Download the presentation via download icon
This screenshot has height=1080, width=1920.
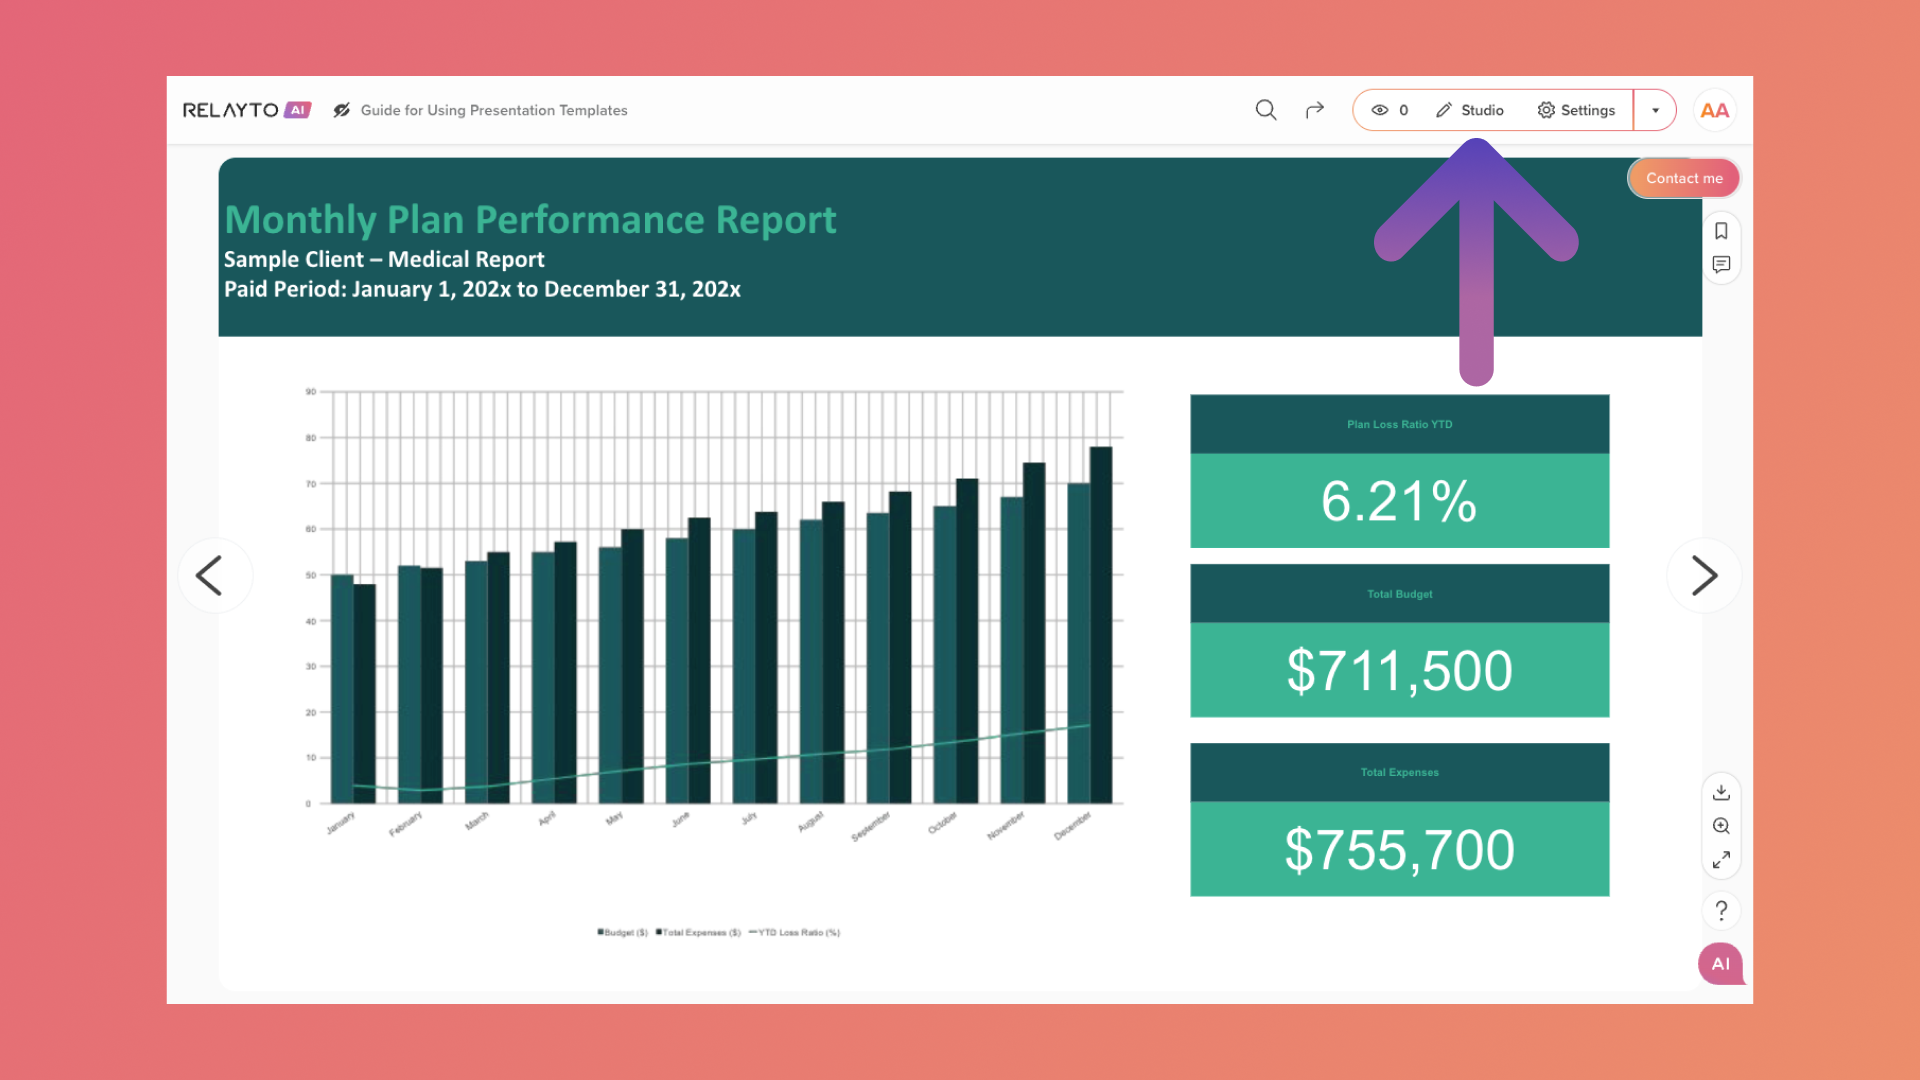click(1721, 792)
